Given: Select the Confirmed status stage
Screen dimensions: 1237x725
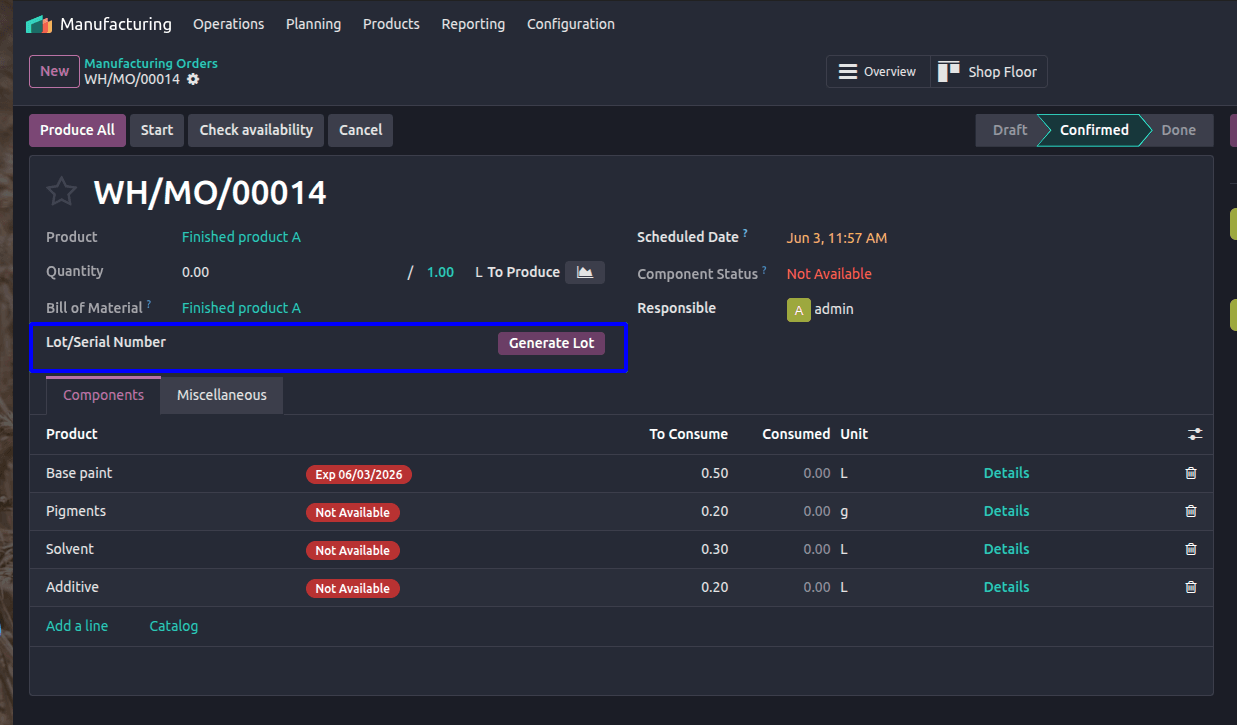Looking at the screenshot, I should pyautogui.click(x=1094, y=130).
